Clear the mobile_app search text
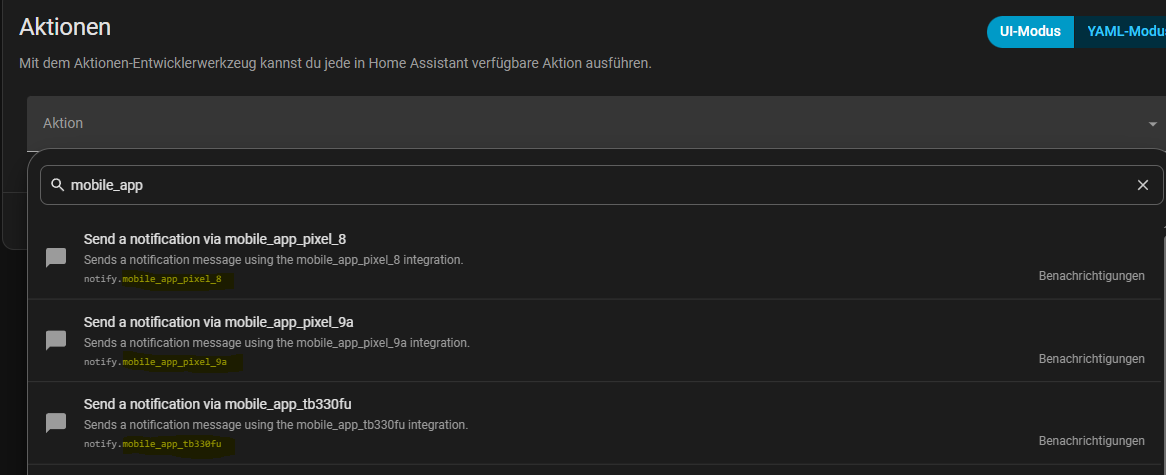Viewport: 1166px width, 475px height. point(1143,185)
